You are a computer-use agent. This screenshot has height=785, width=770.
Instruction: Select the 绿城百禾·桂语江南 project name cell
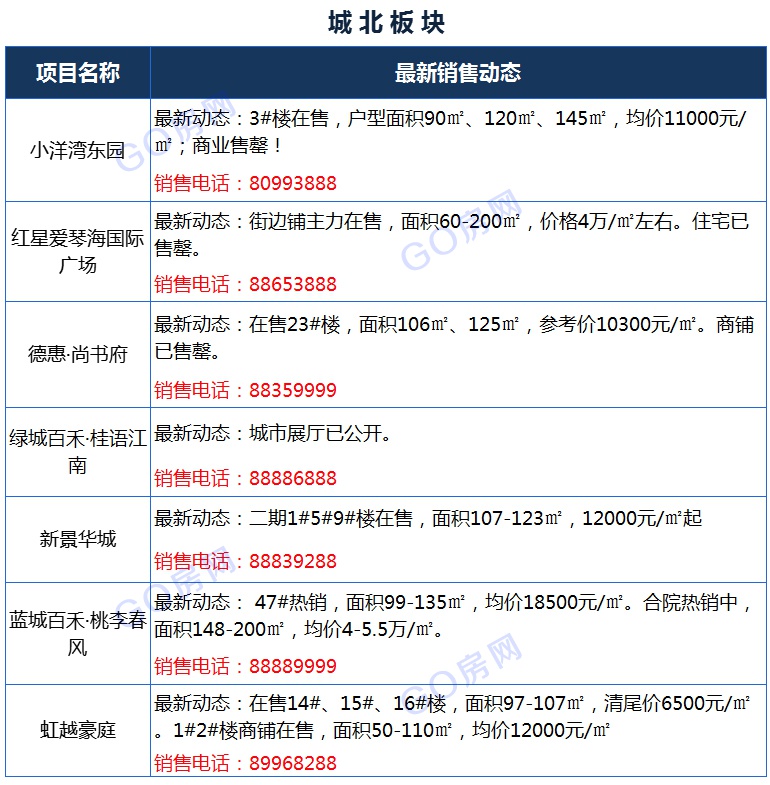(78, 452)
